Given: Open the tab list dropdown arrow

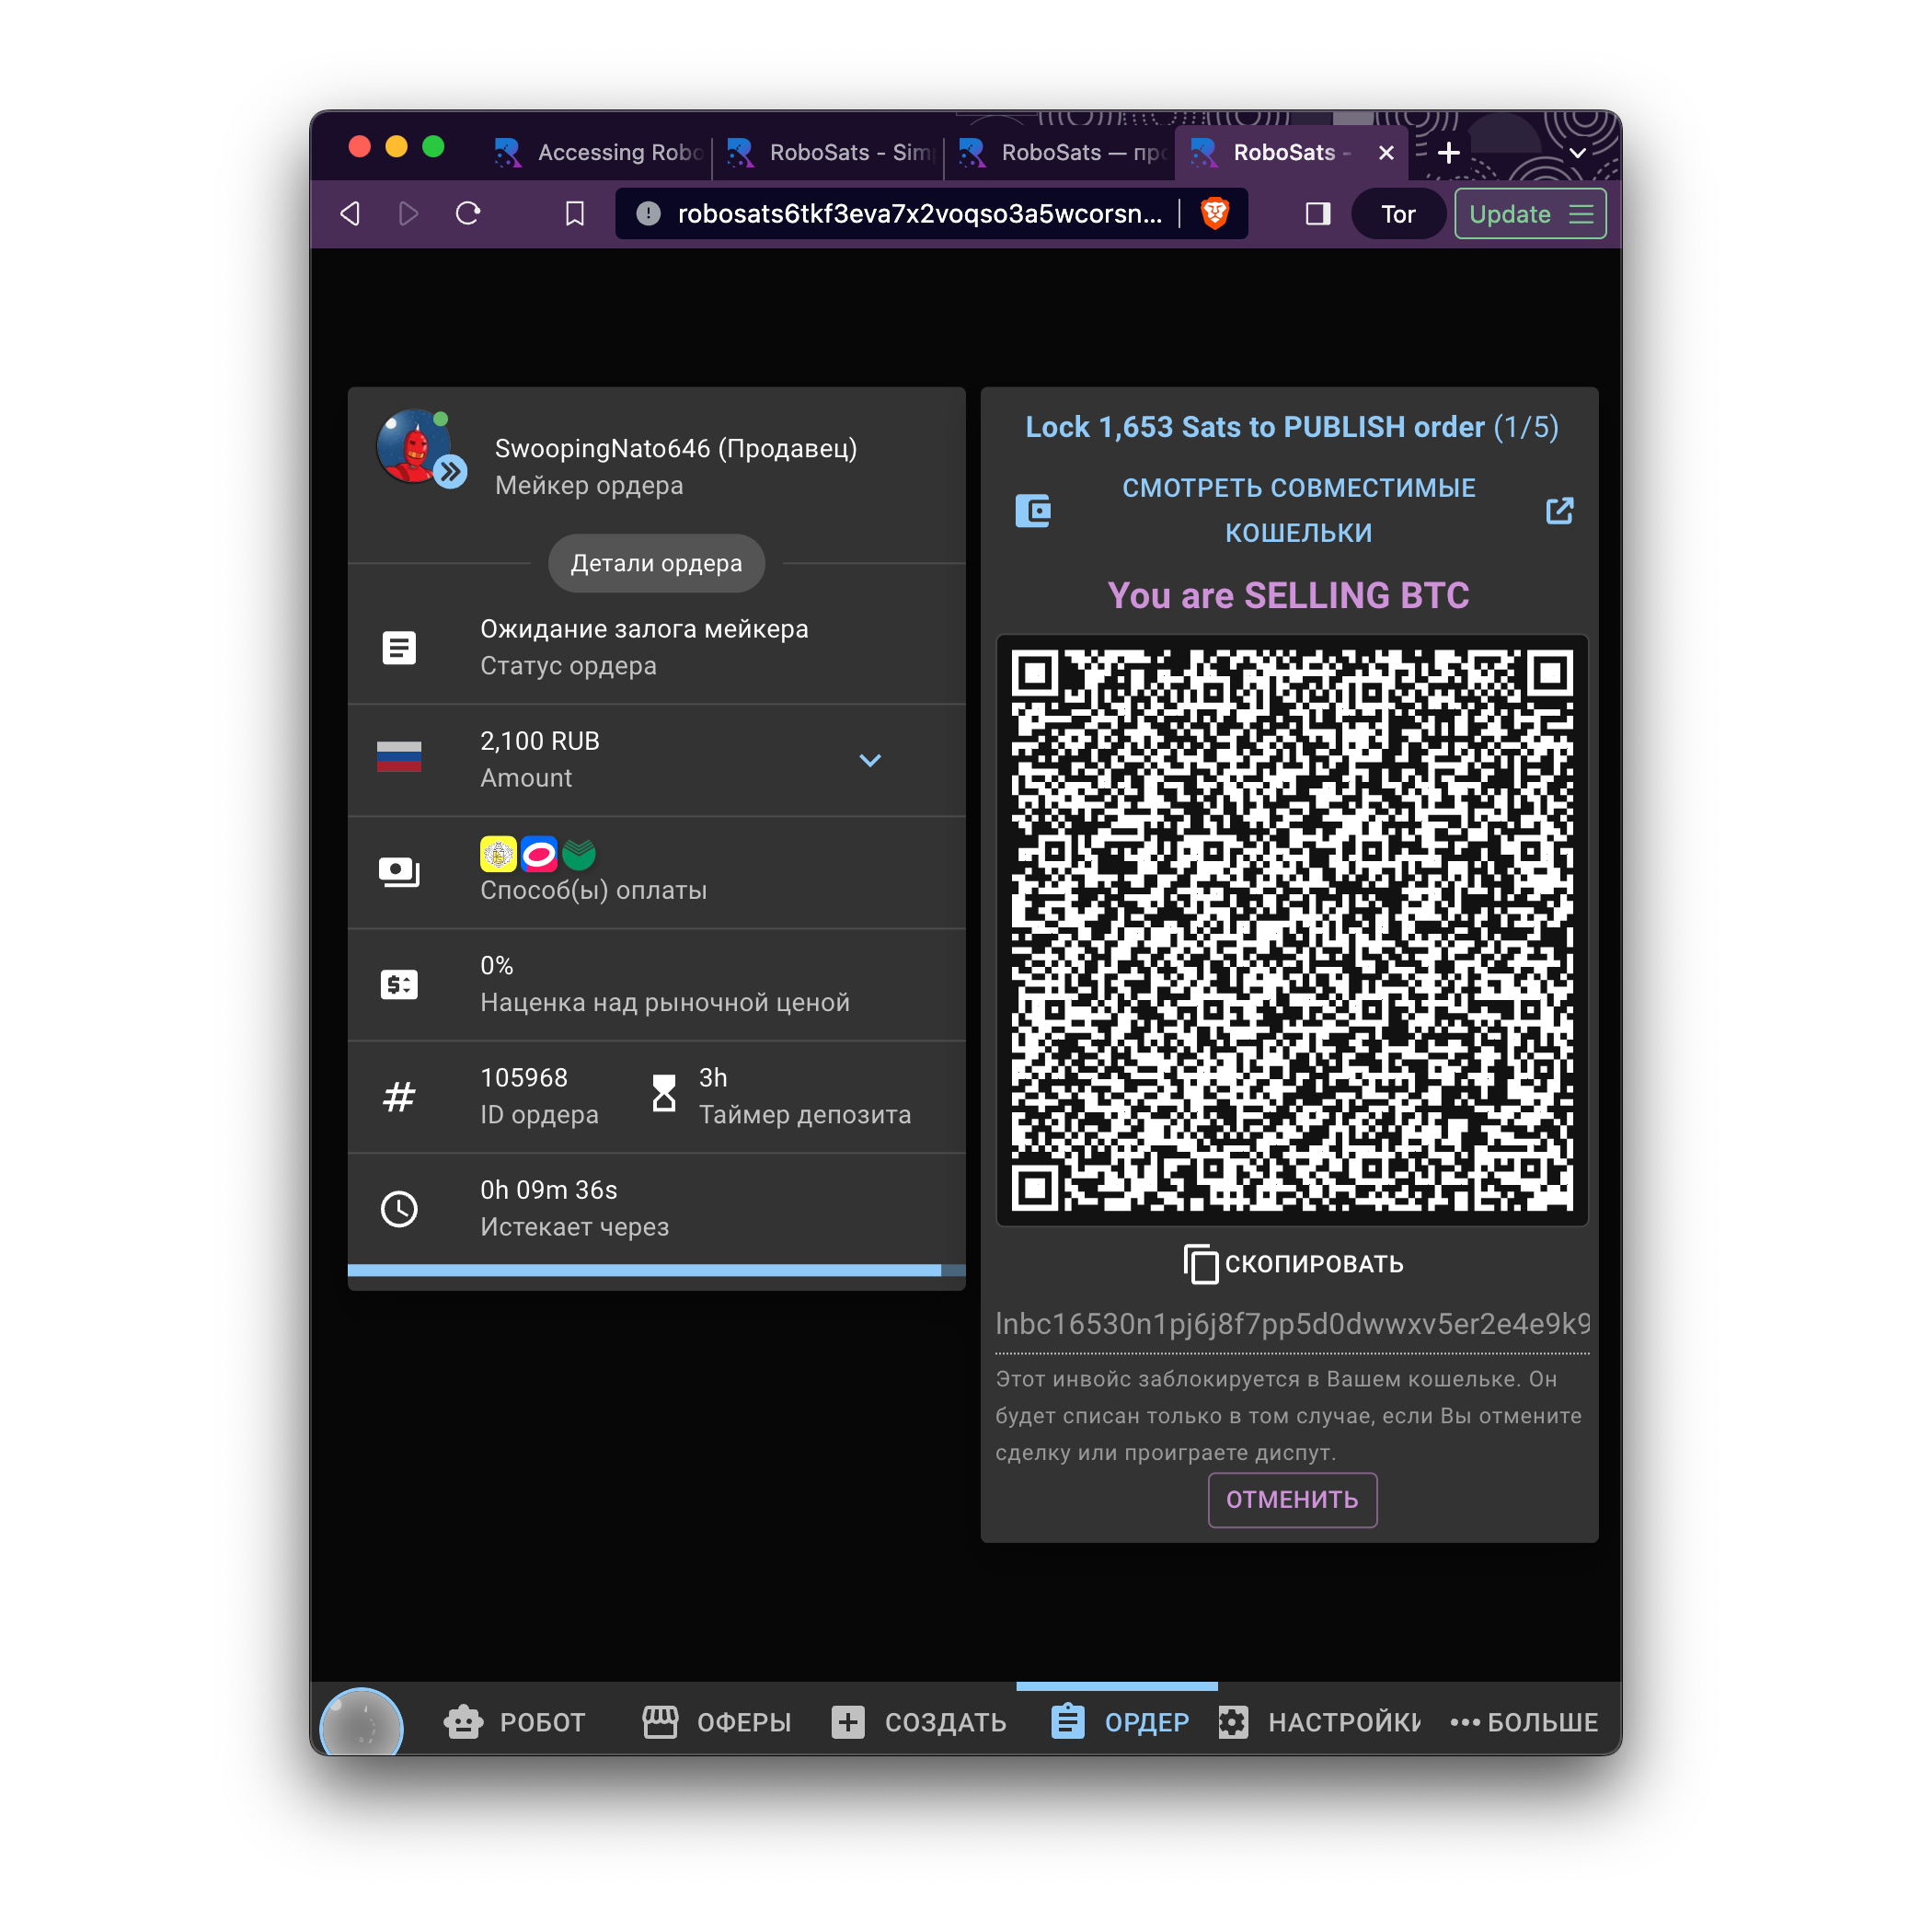Looking at the screenshot, I should (1577, 153).
